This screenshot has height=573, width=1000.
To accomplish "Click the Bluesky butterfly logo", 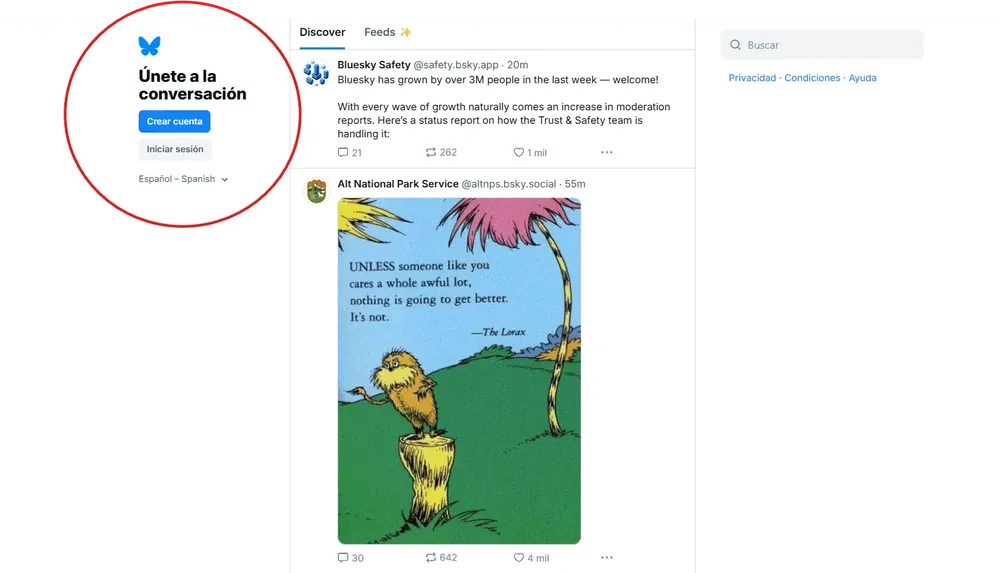I will tap(149, 46).
